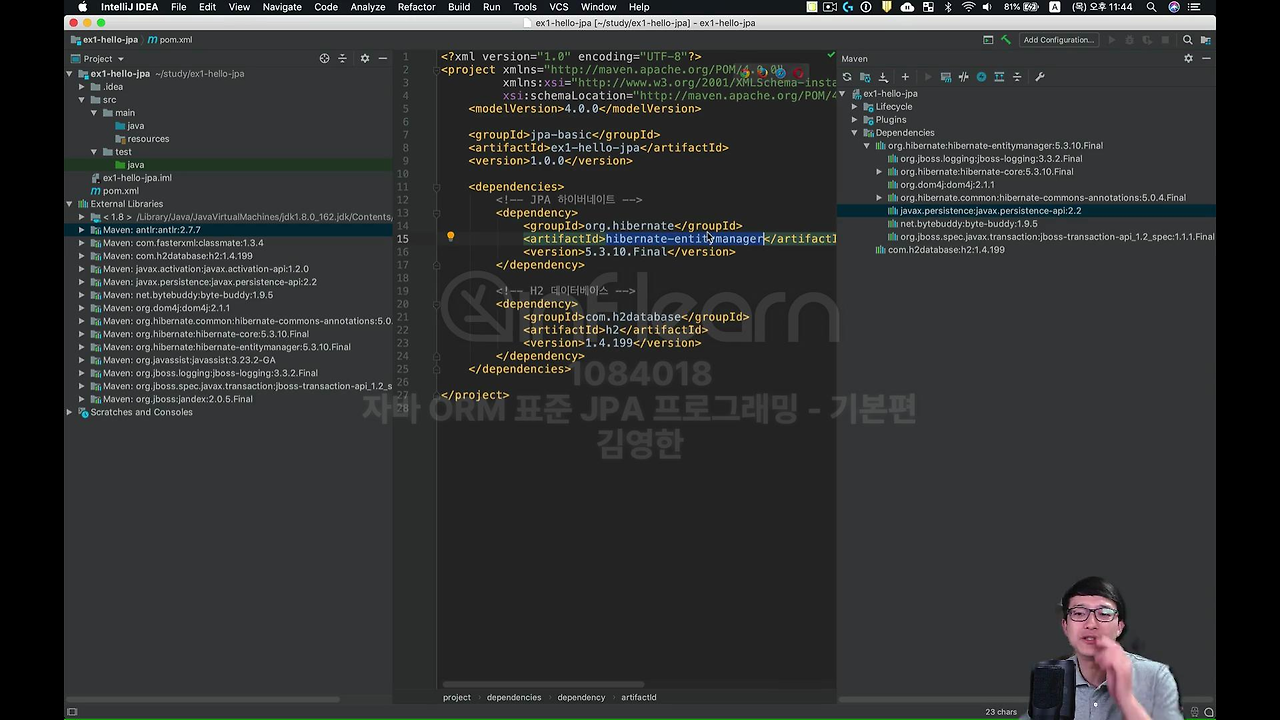The width and height of the screenshot is (1280, 720).
Task: Collapse External Libraries node
Action: click(70, 204)
